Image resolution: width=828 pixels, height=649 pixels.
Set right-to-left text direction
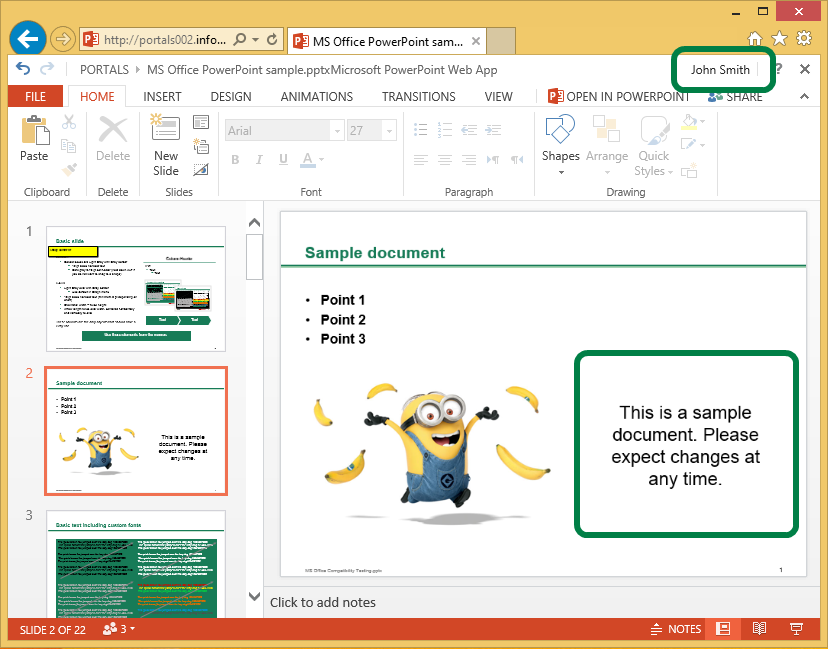pyautogui.click(x=517, y=159)
